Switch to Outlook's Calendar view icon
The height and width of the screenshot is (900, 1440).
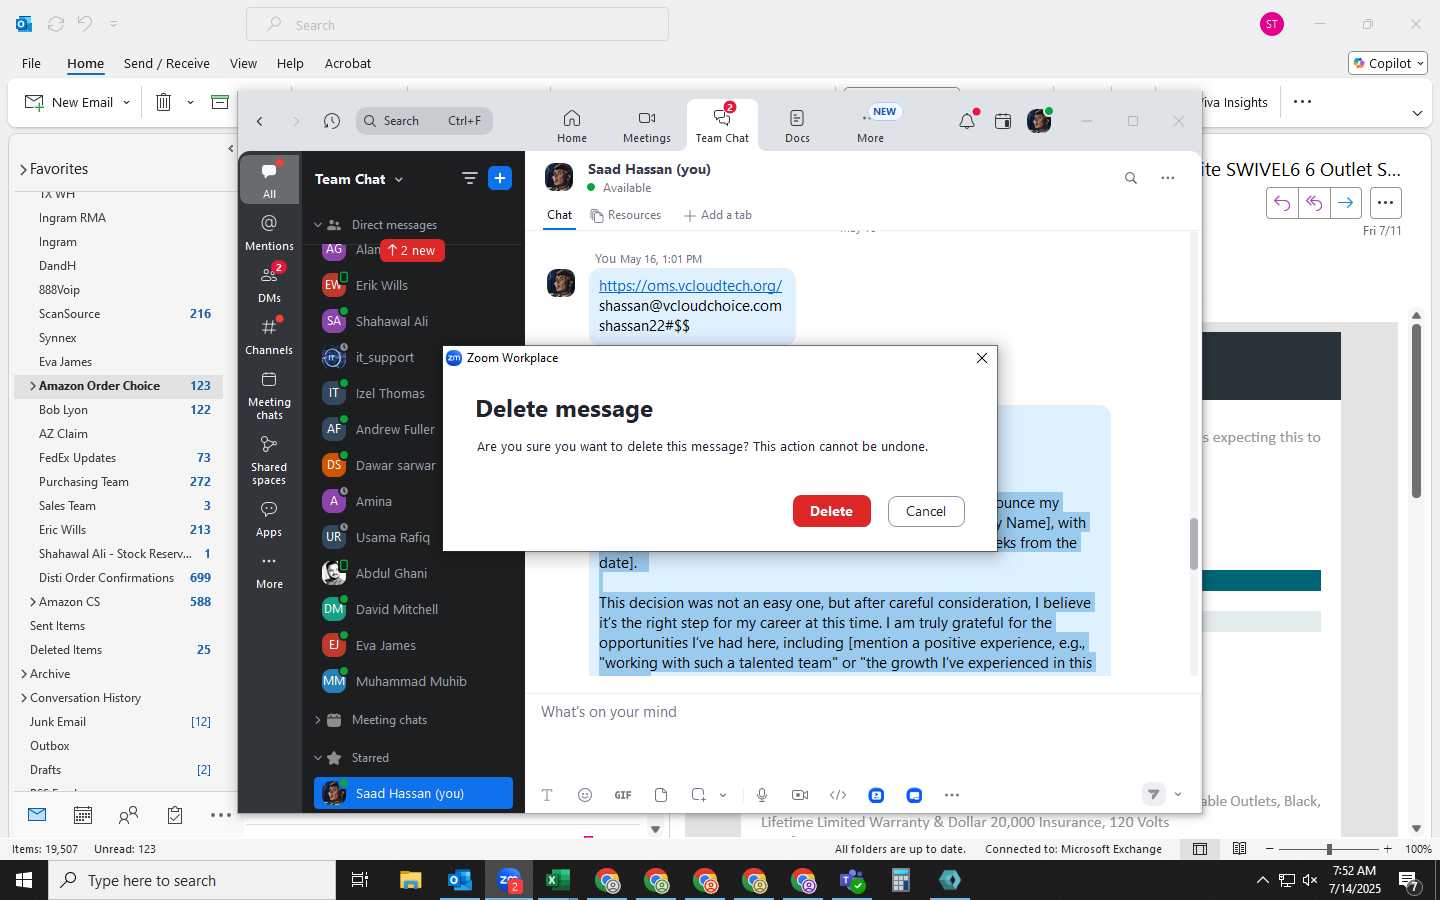(x=83, y=815)
